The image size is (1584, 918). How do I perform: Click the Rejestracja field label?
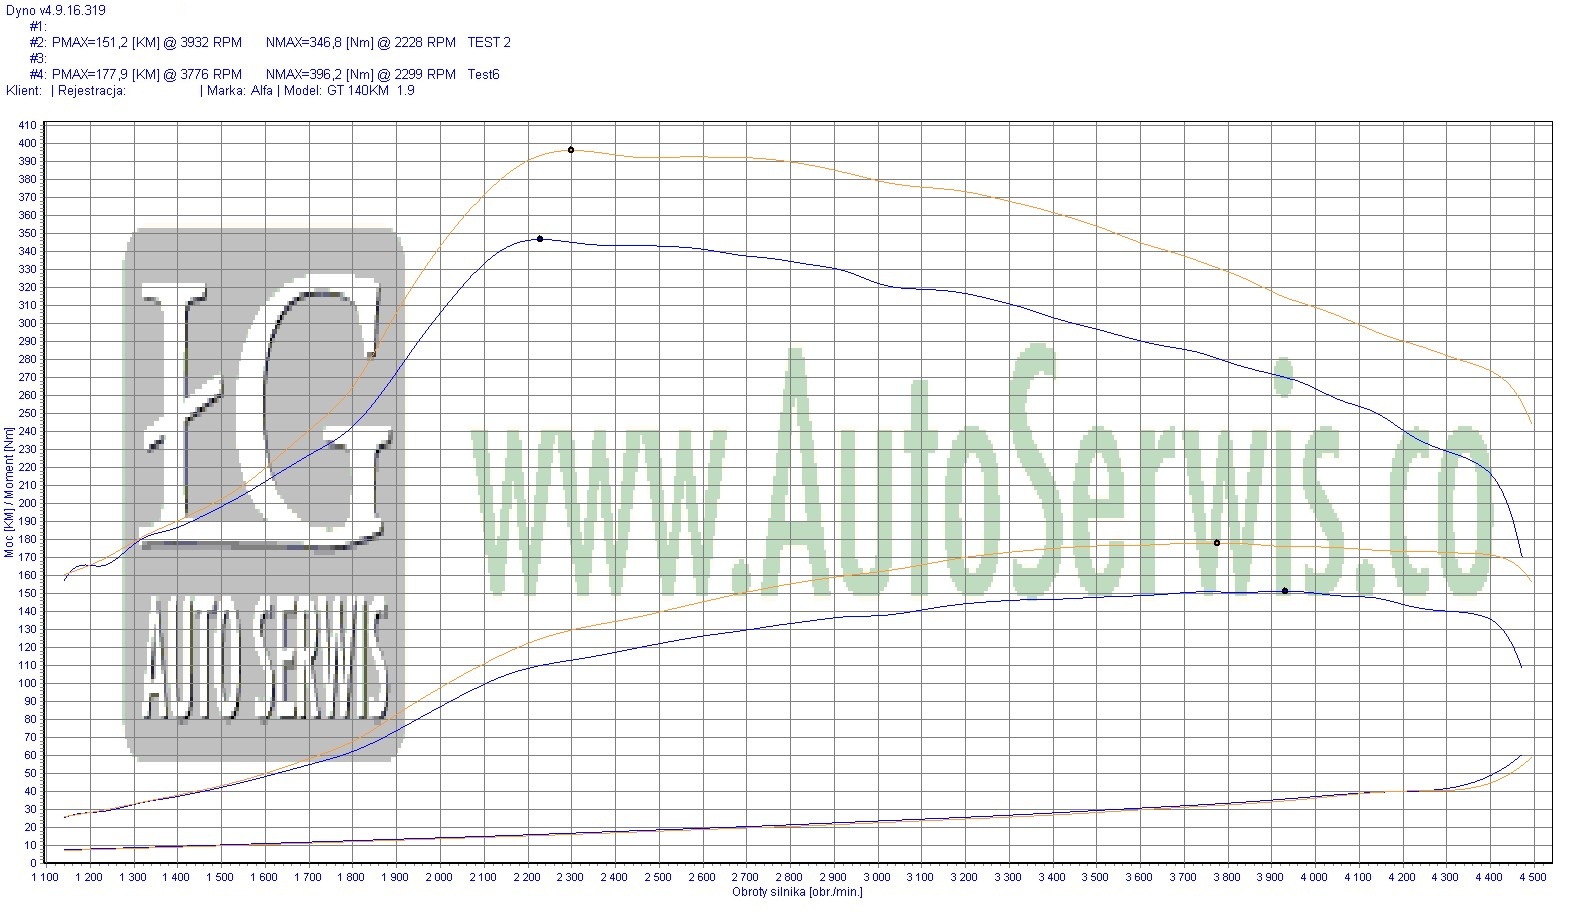pyautogui.click(x=92, y=90)
